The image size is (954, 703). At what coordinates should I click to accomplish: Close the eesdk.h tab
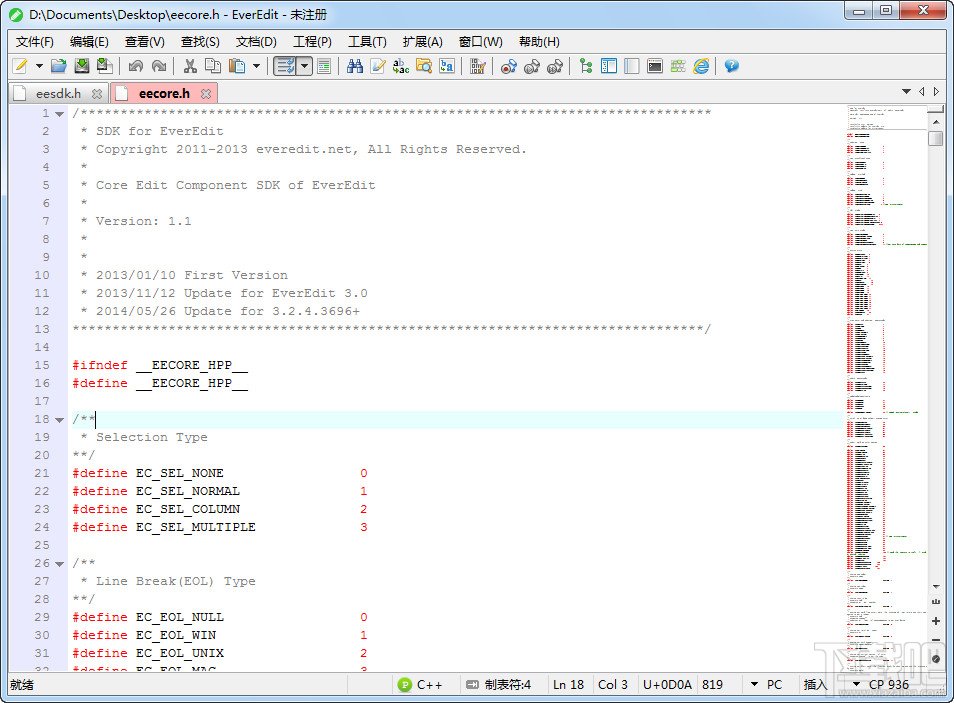[97, 94]
